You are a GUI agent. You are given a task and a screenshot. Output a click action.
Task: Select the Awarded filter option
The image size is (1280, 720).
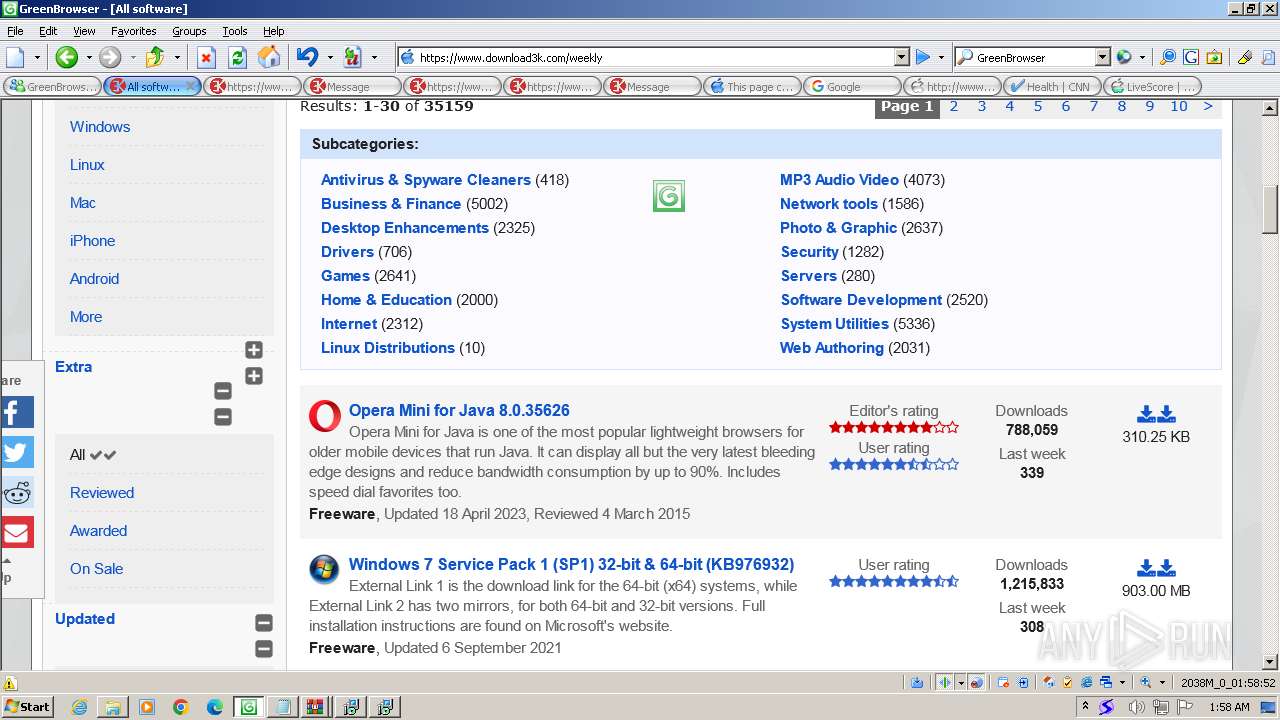point(98,531)
